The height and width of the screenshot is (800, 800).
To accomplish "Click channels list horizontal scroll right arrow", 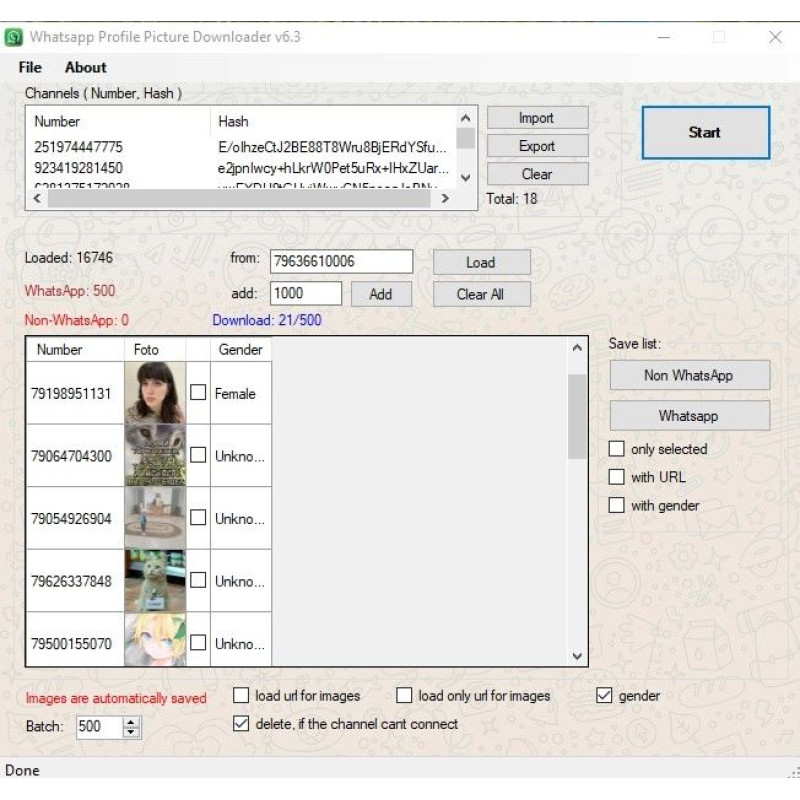I will point(445,199).
